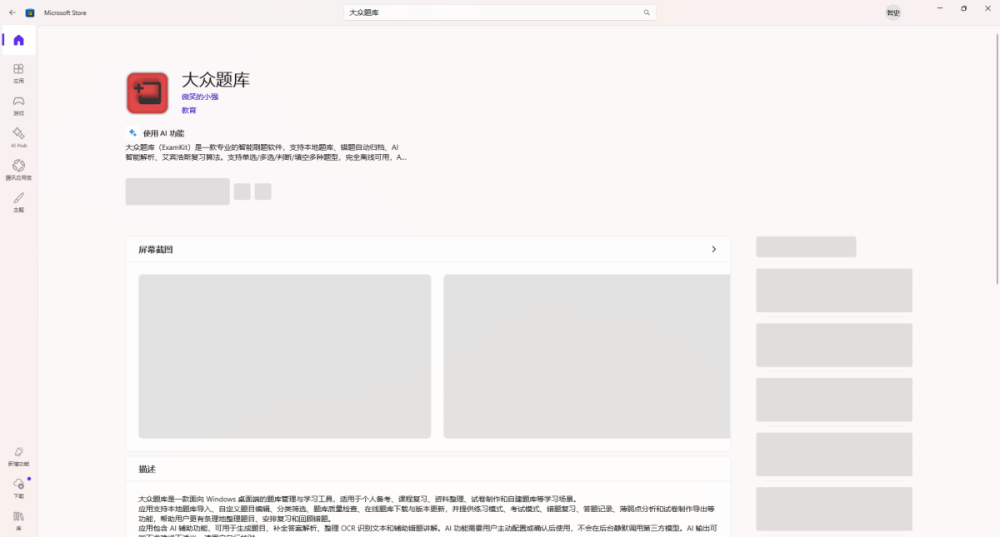Open AI Hub from the sidebar
This screenshot has height=537, width=1000.
coord(18,137)
